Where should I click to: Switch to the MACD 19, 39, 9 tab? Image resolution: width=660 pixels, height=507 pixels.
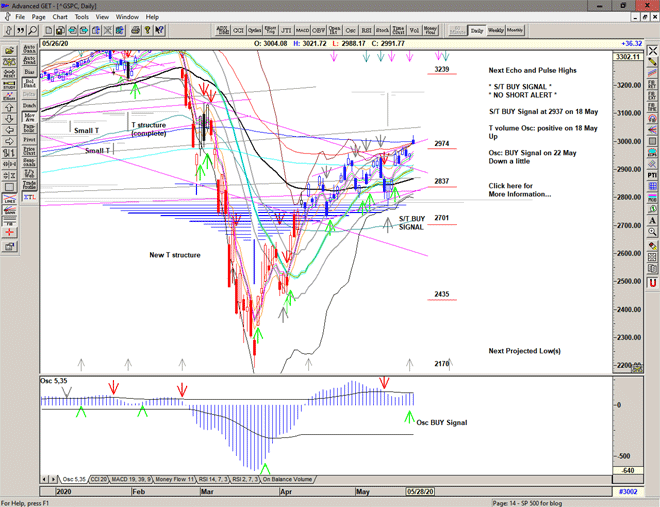click(131, 479)
